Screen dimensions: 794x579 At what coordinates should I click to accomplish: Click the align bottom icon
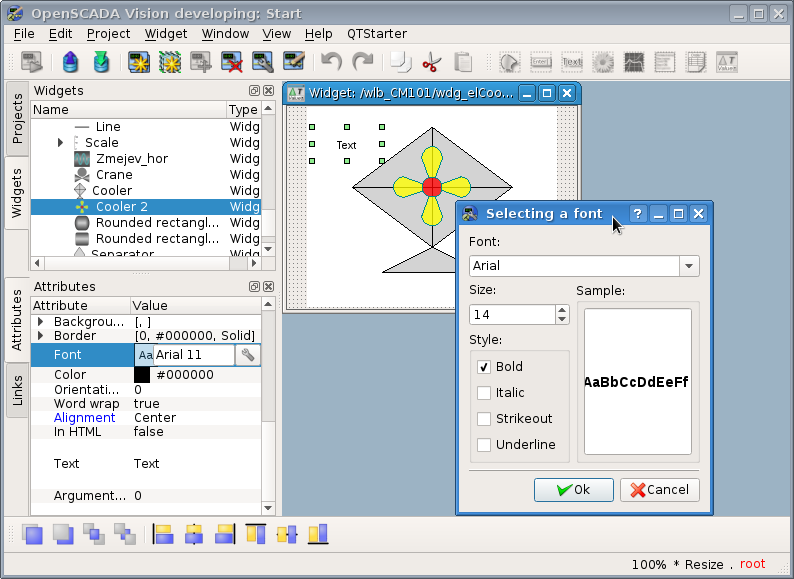point(318,534)
